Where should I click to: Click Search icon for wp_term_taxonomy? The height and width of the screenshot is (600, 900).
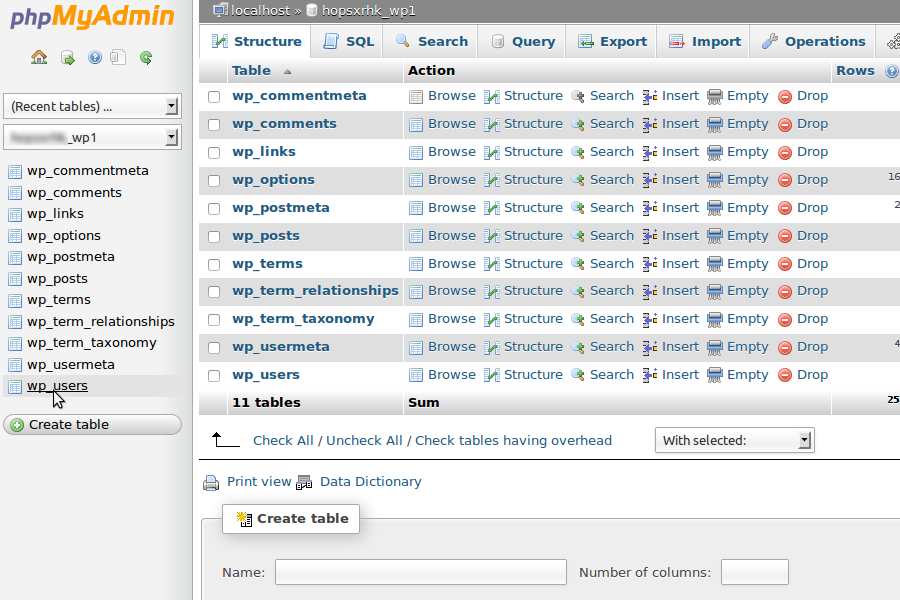578,320
